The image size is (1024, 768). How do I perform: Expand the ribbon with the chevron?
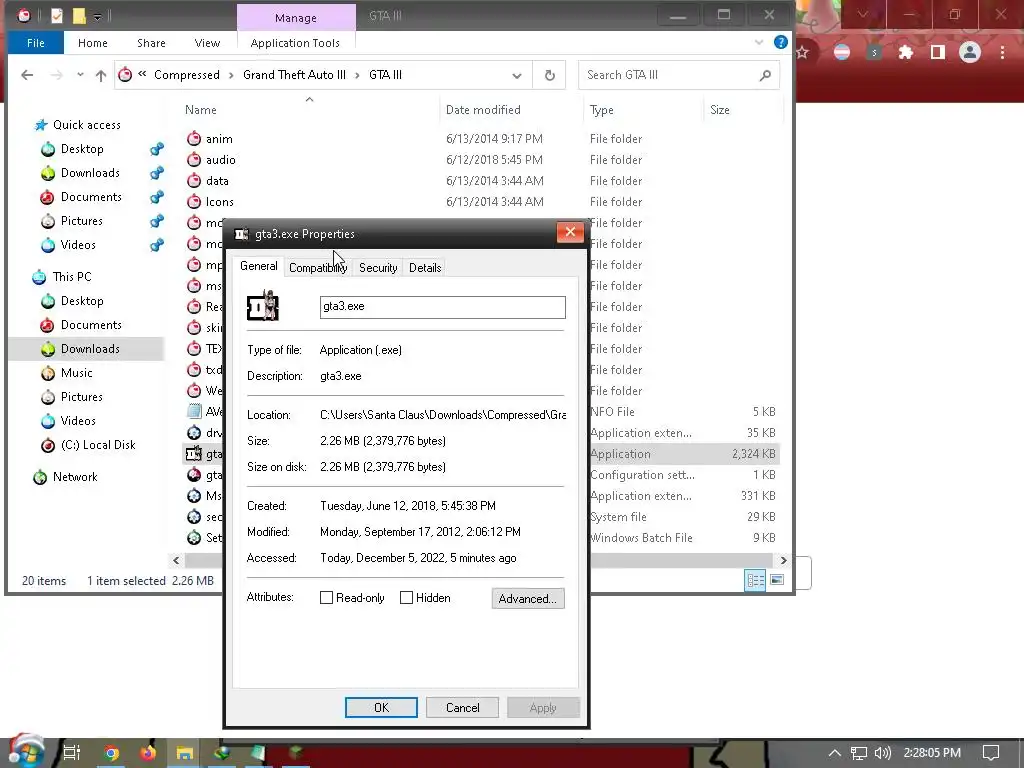(759, 42)
